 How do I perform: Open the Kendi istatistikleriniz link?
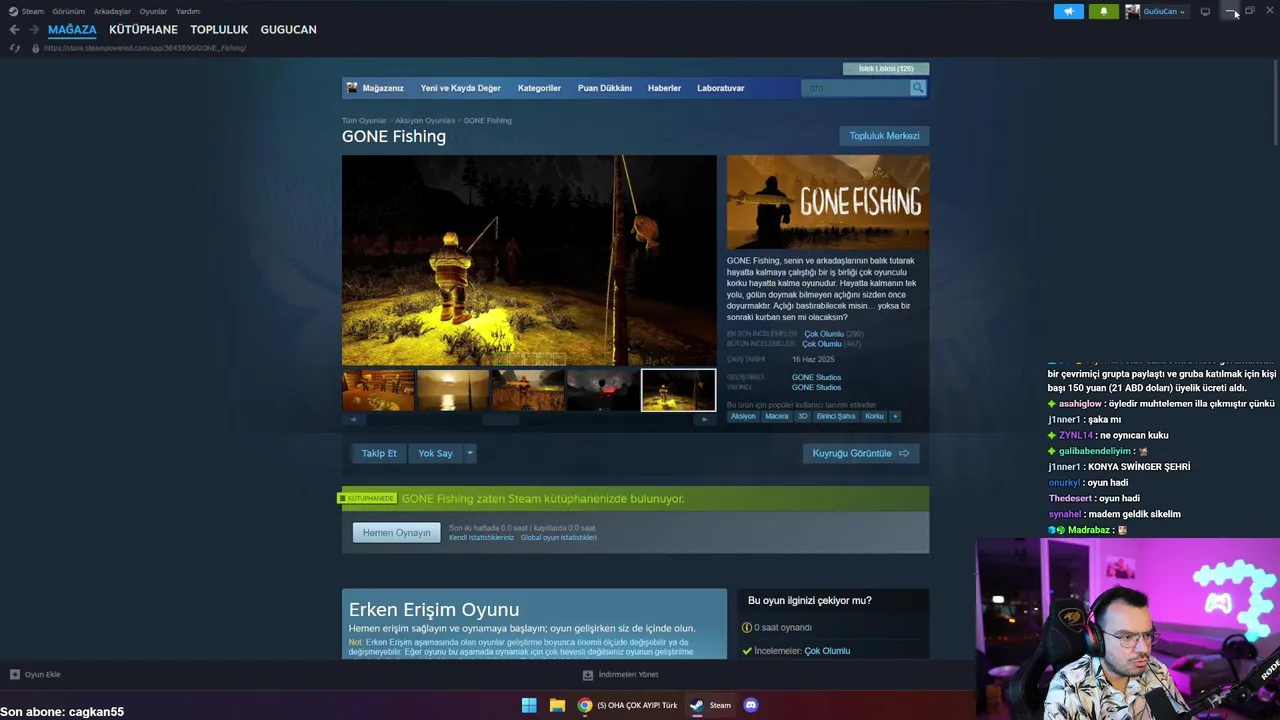481,538
